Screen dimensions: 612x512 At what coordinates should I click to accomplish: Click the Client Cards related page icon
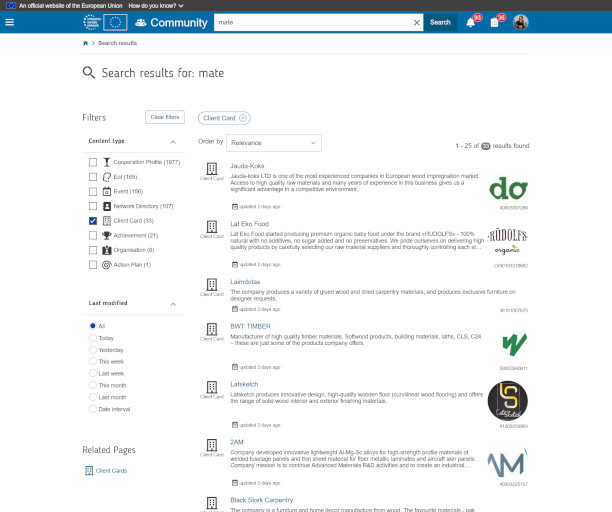(89, 471)
